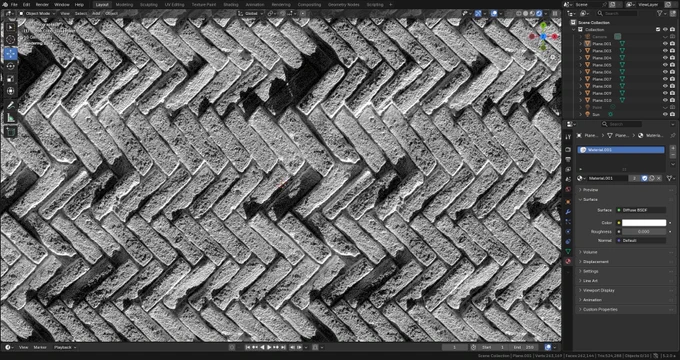Image resolution: width=680 pixels, height=360 pixels.
Task: Open the Object Constraints properties tab
Action: coord(568,242)
